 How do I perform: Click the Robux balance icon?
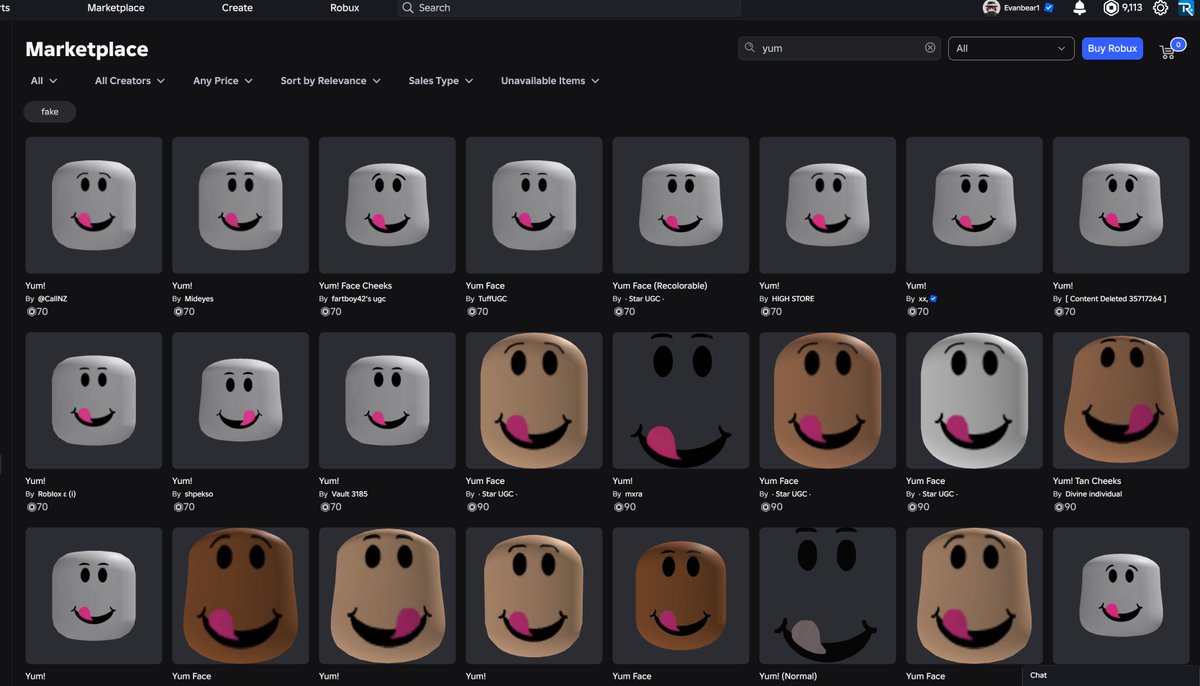tap(1110, 8)
